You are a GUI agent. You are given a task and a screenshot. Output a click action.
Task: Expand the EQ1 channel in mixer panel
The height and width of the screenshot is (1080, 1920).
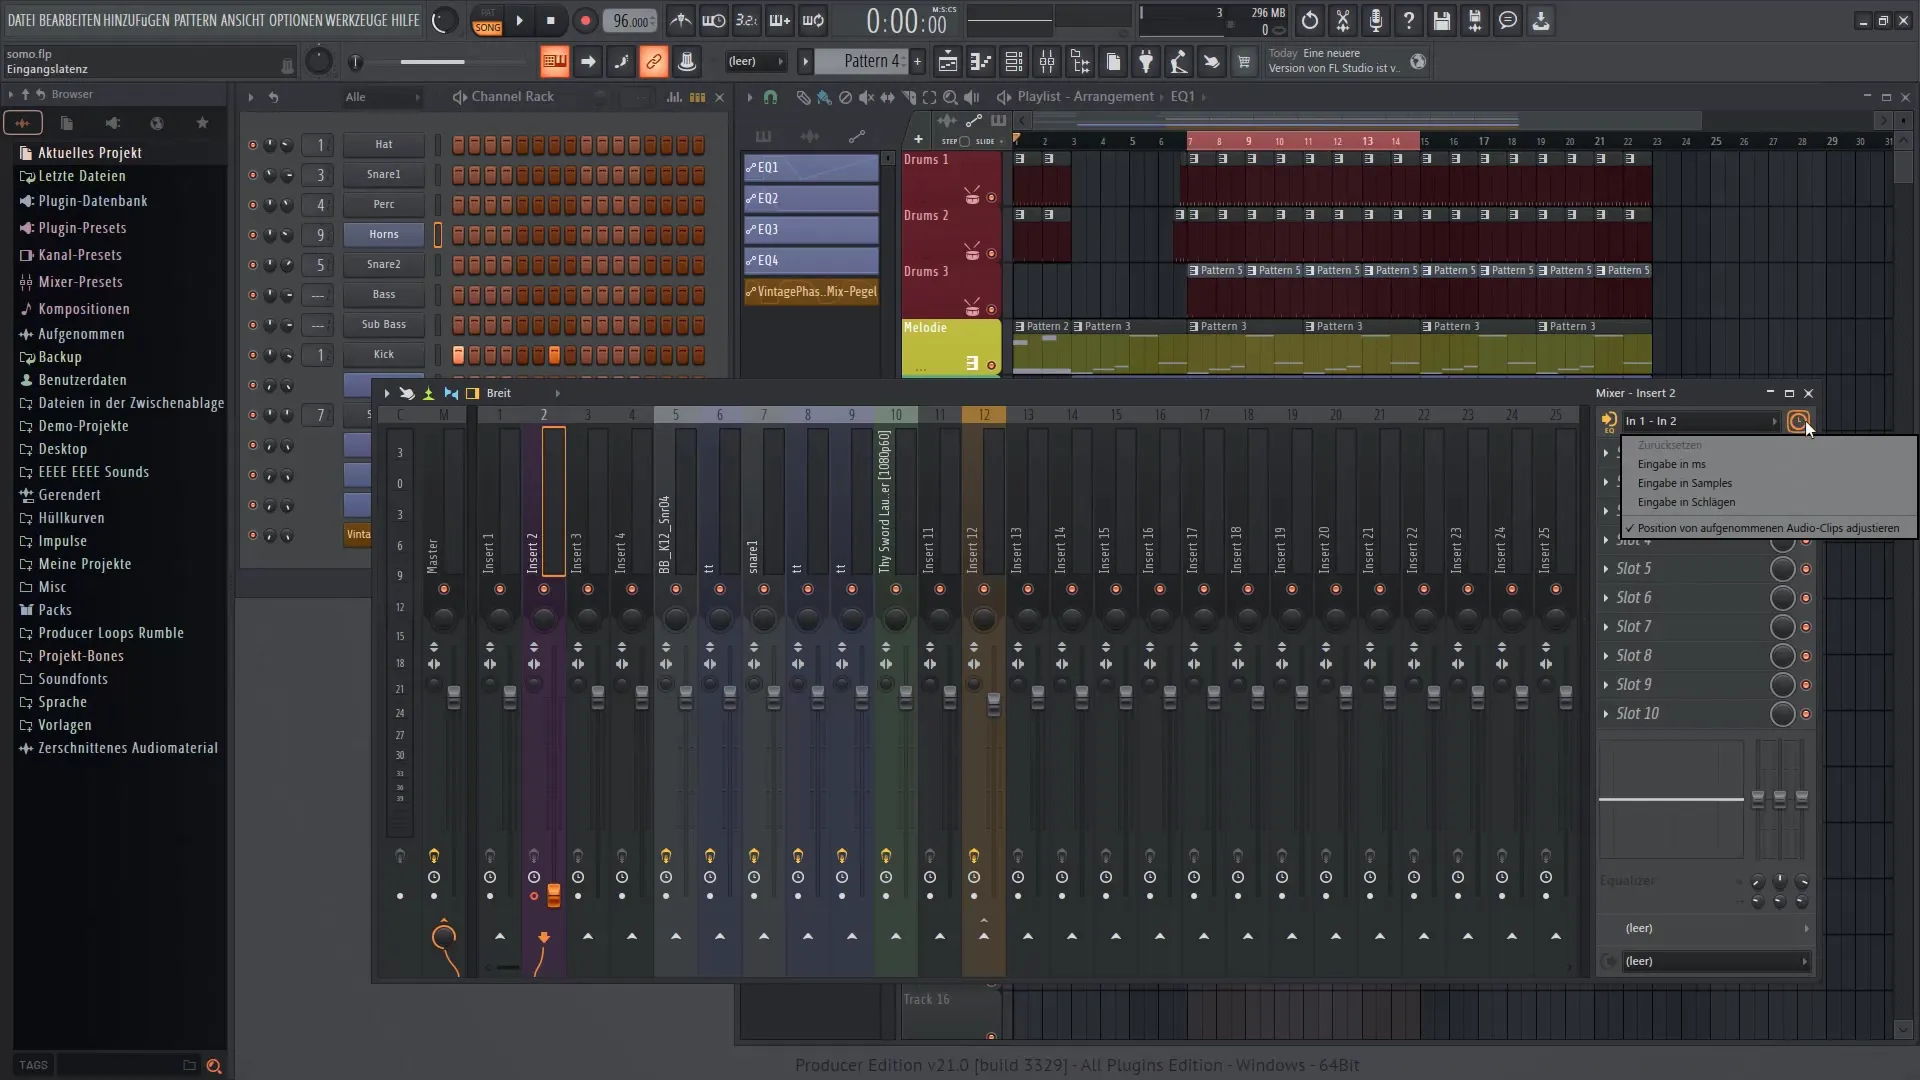(810, 166)
